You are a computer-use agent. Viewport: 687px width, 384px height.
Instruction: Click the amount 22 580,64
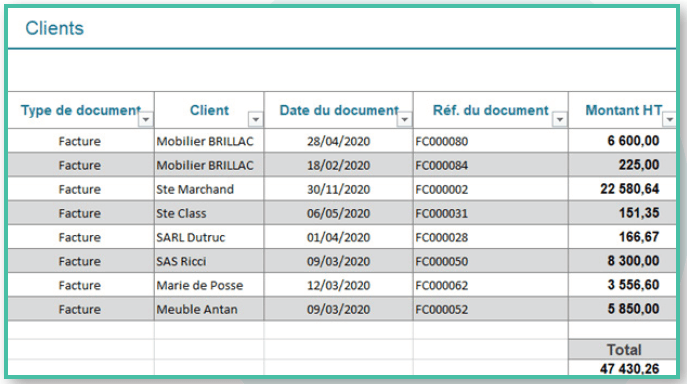(x=630, y=189)
